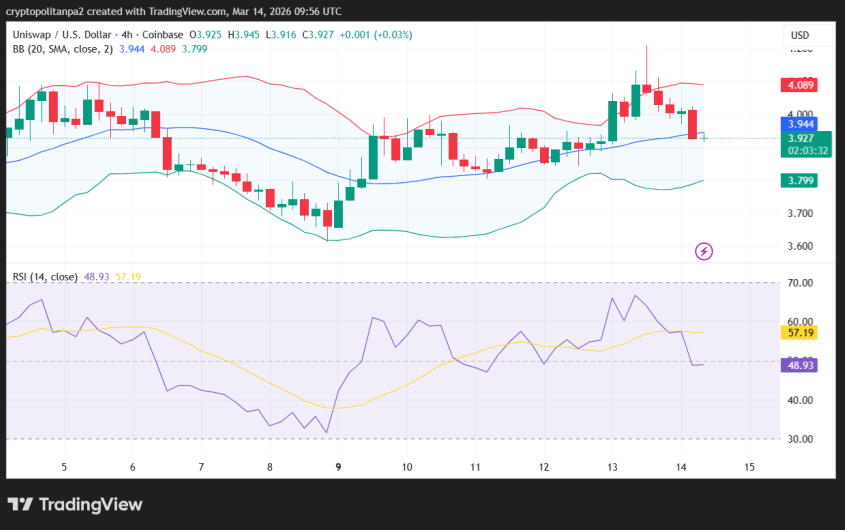The width and height of the screenshot is (845, 530).
Task: Click the purple 48.93 RSI value label
Action: point(800,366)
